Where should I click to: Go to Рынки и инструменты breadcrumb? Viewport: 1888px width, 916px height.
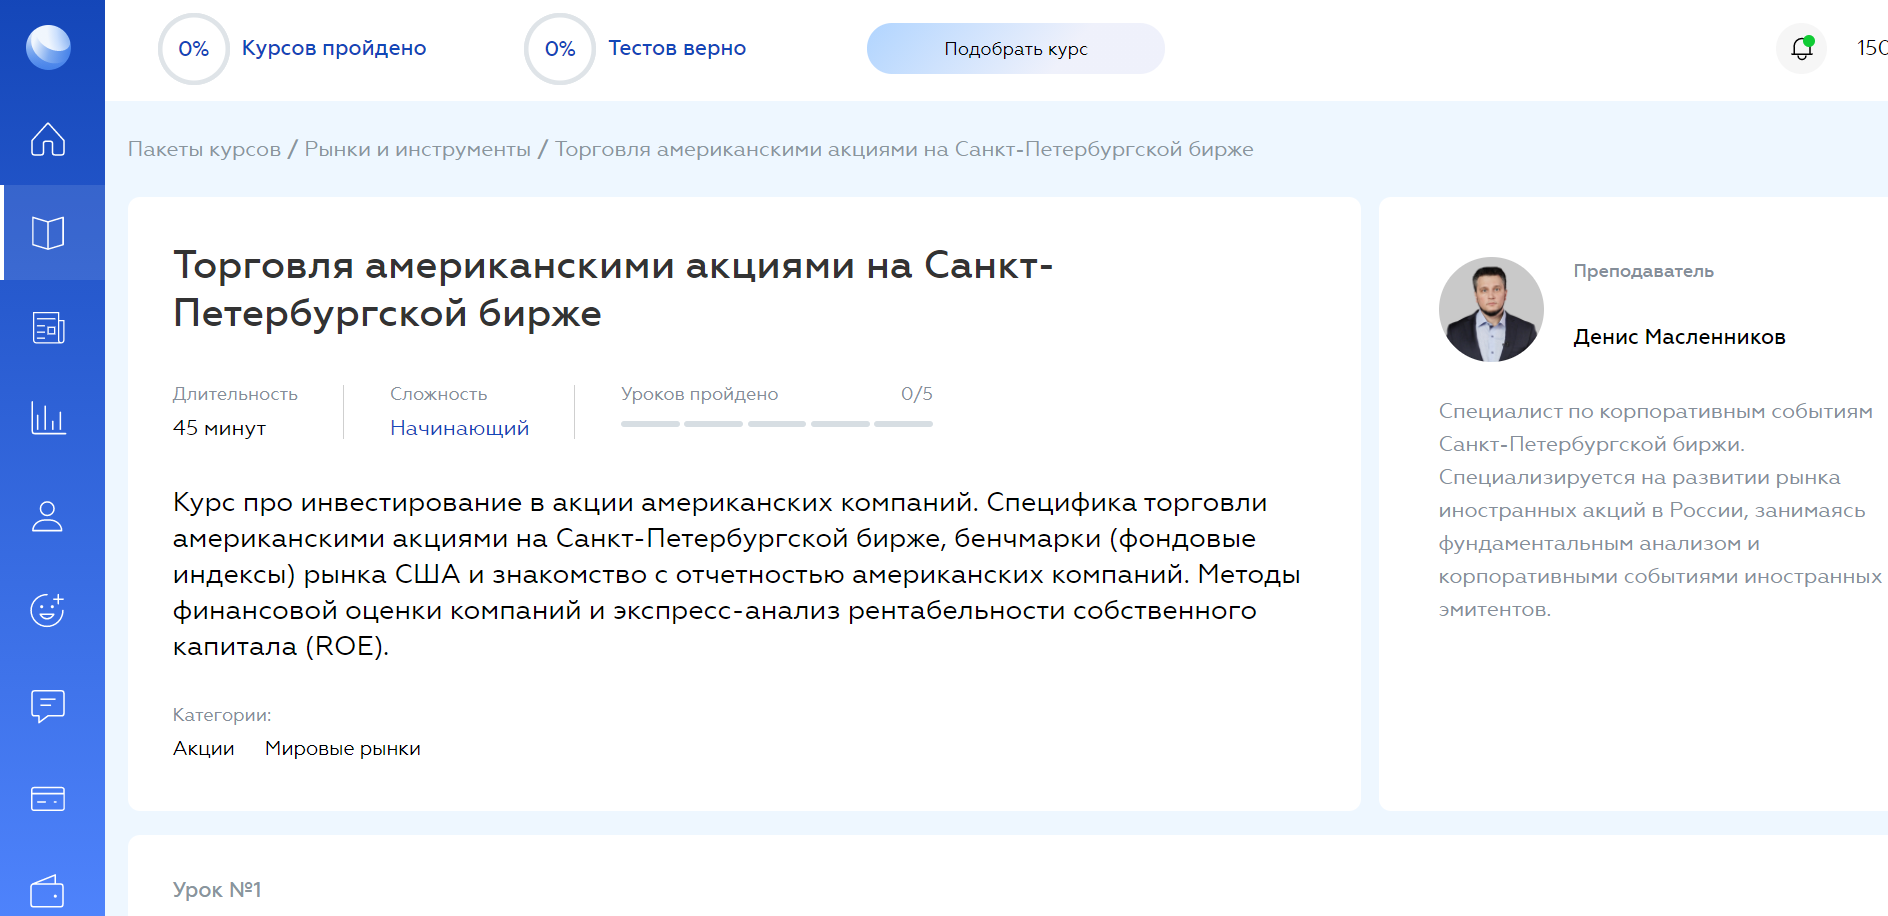coord(418,149)
